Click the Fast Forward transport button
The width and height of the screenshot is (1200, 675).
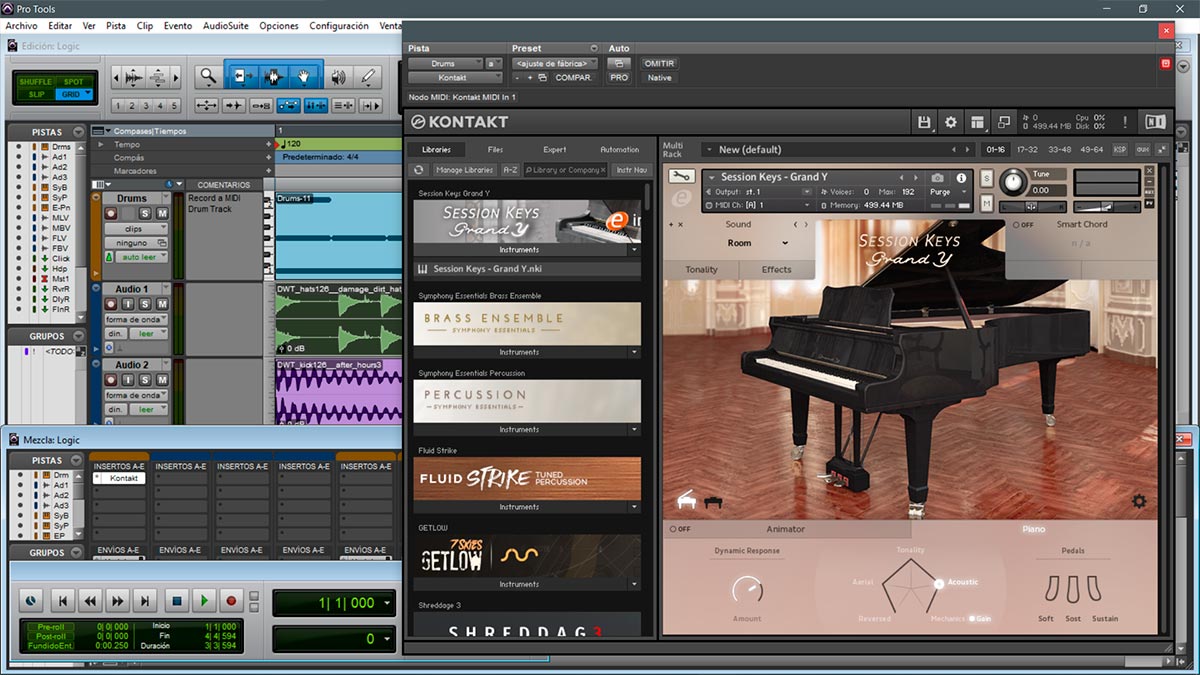pyautogui.click(x=119, y=601)
